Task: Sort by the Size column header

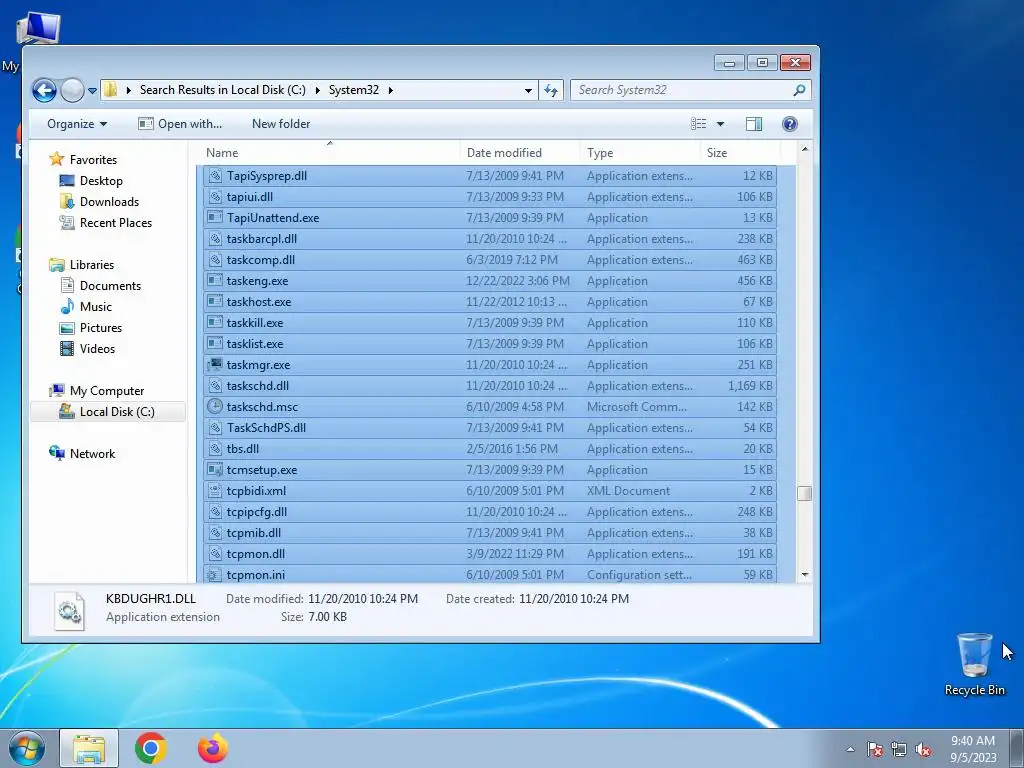Action: click(x=716, y=153)
